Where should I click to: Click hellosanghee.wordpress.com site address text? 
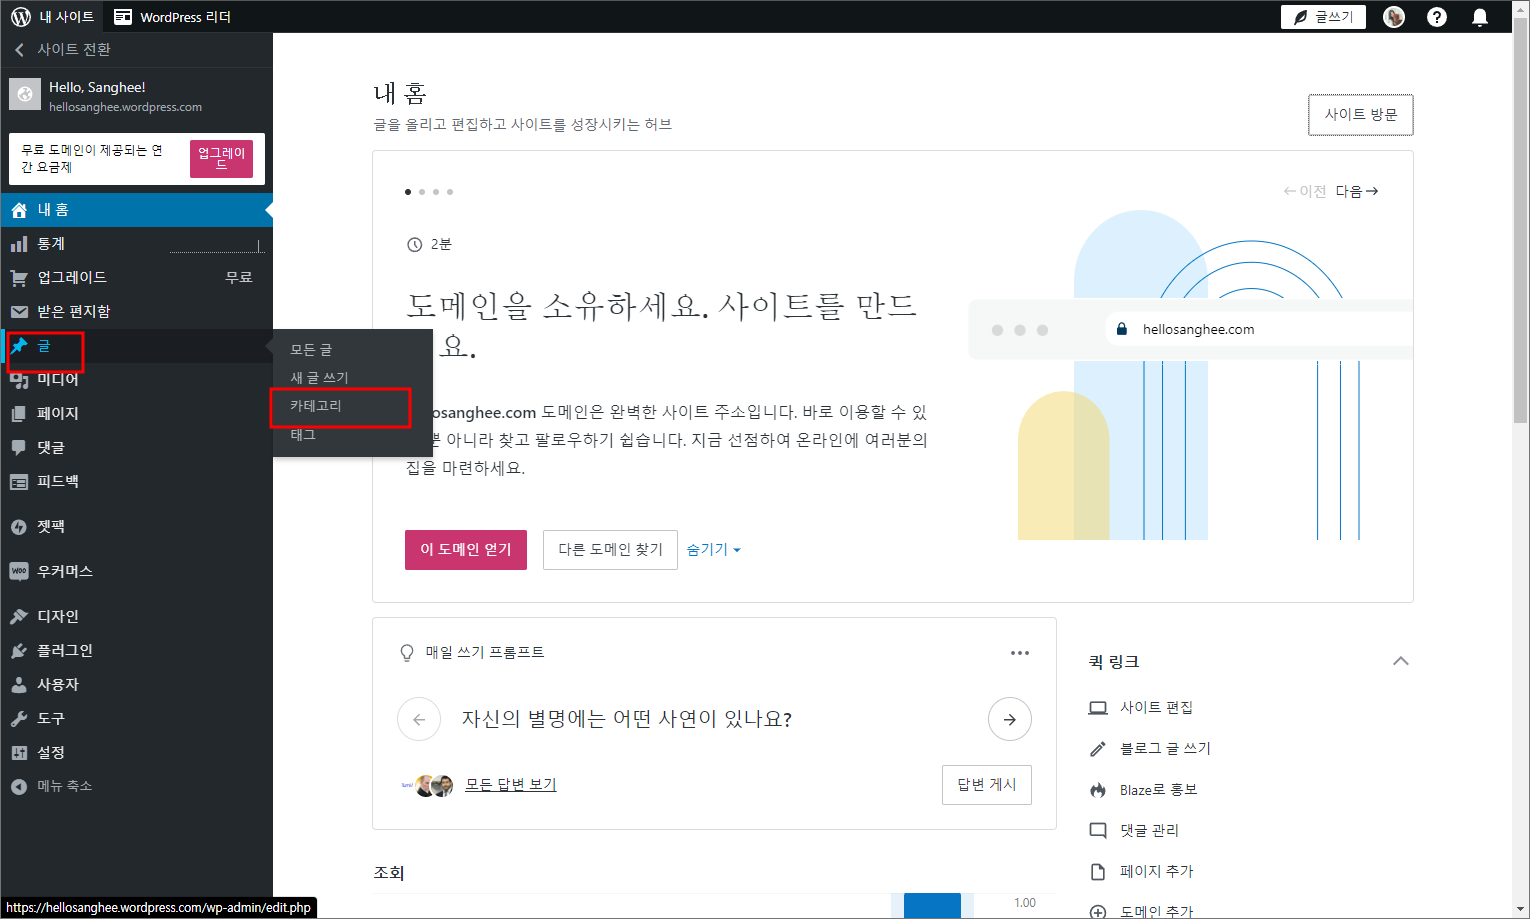click(x=125, y=107)
